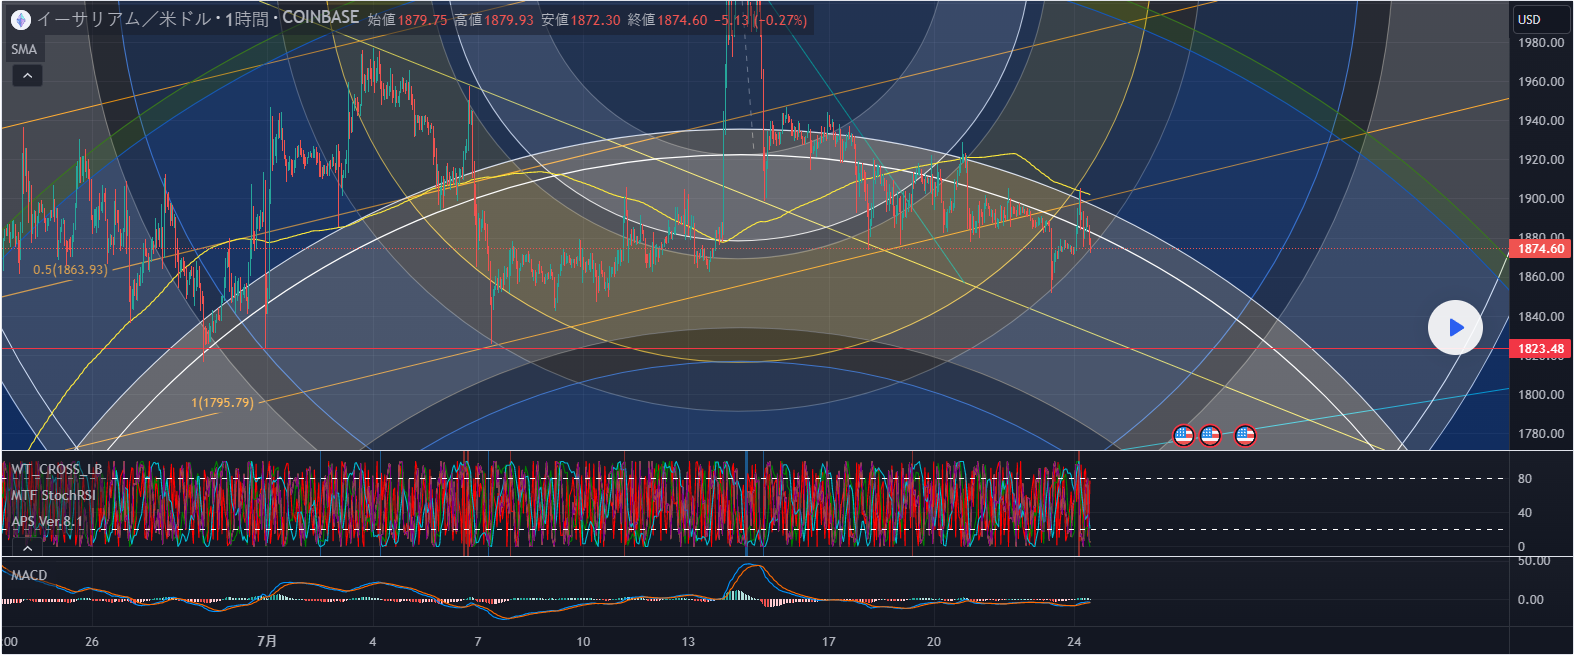This screenshot has width=1574, height=655.
Task: Collapse the oscillator pane indicator legend
Action: (x=27, y=547)
